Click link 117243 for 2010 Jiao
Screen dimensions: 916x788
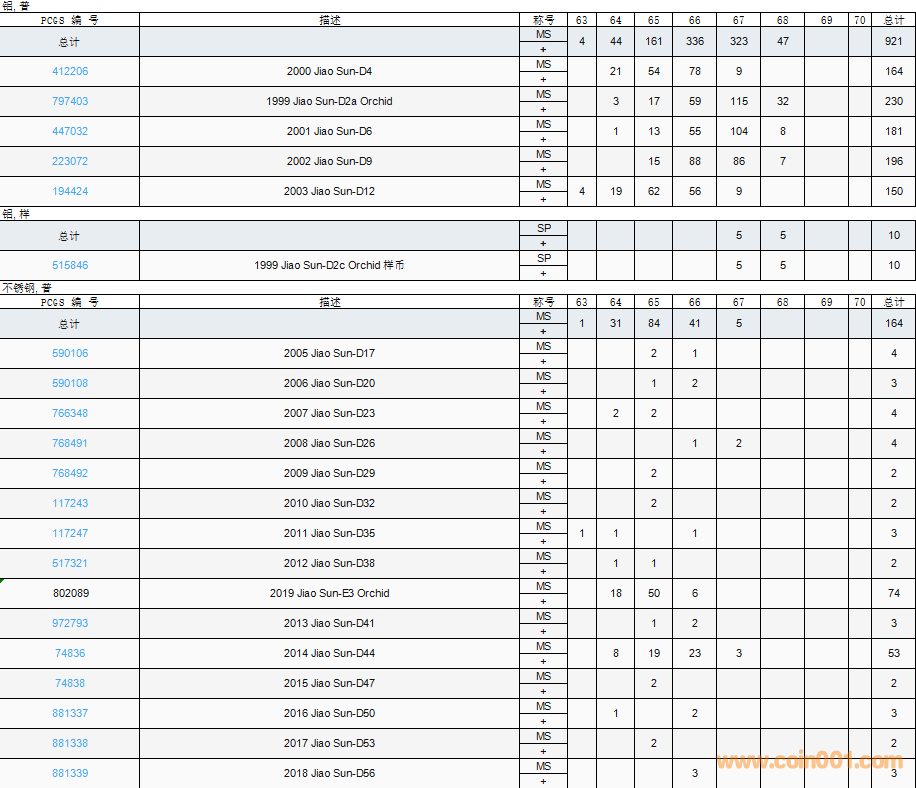pos(70,504)
